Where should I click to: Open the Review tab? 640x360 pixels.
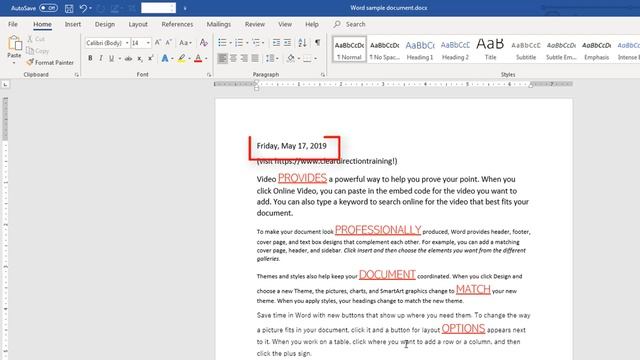click(x=255, y=24)
